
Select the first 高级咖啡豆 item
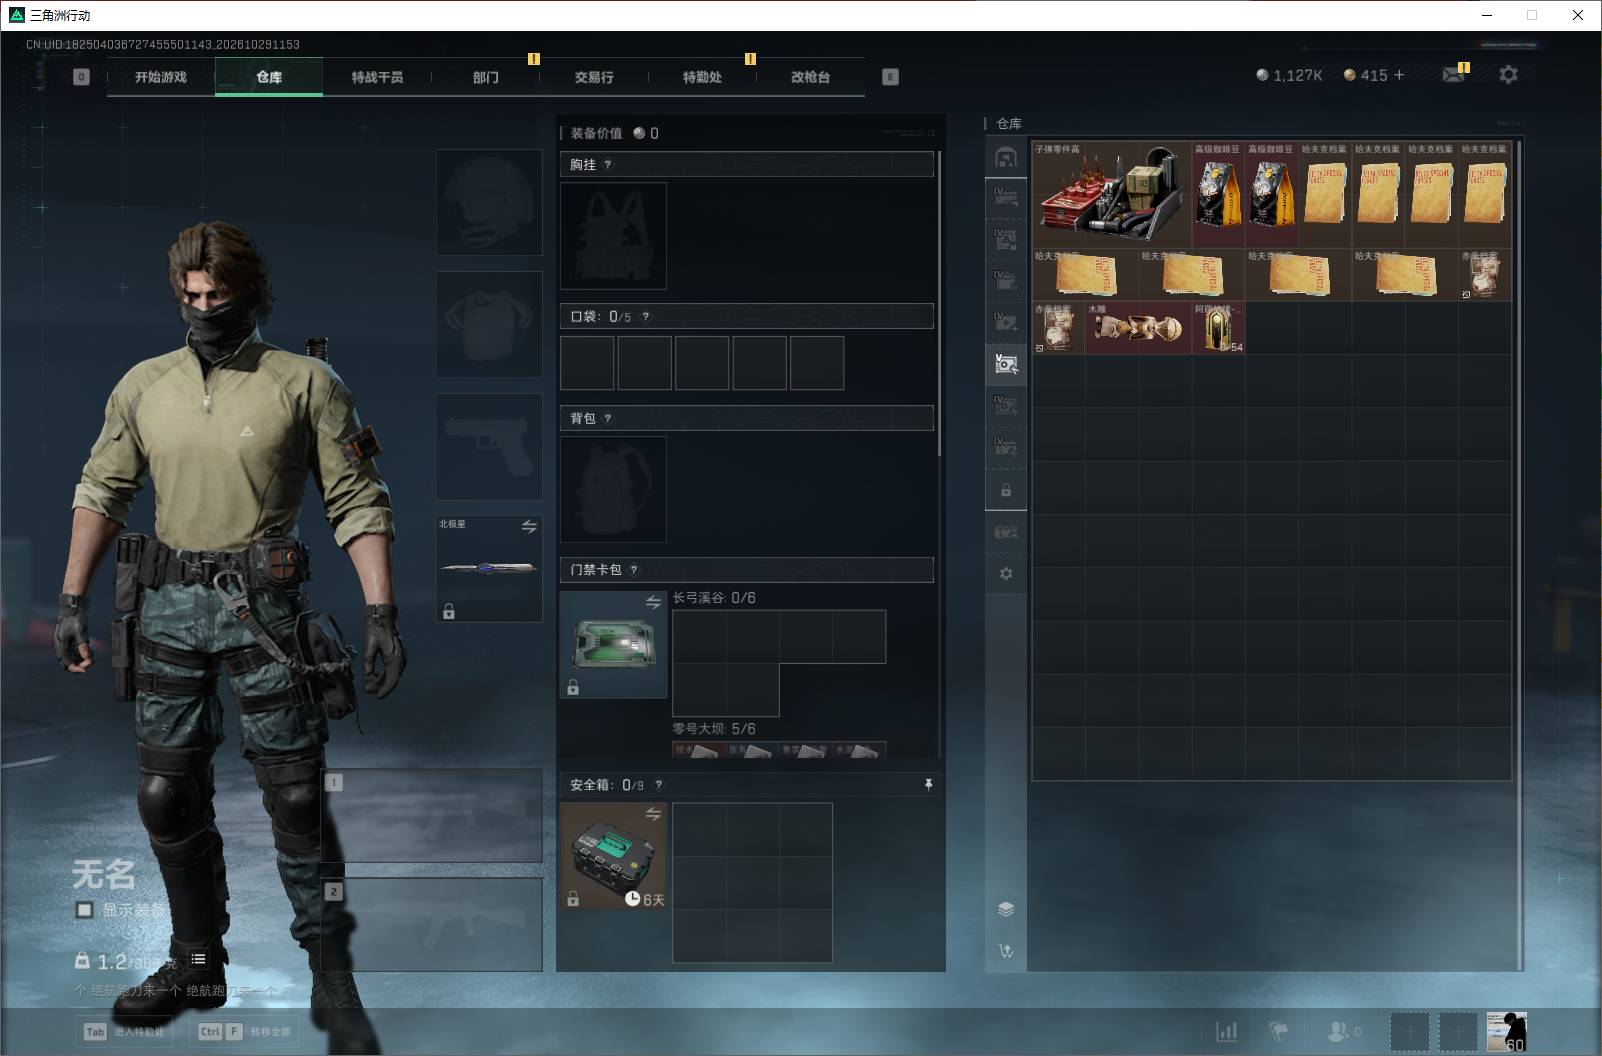click(x=1218, y=193)
